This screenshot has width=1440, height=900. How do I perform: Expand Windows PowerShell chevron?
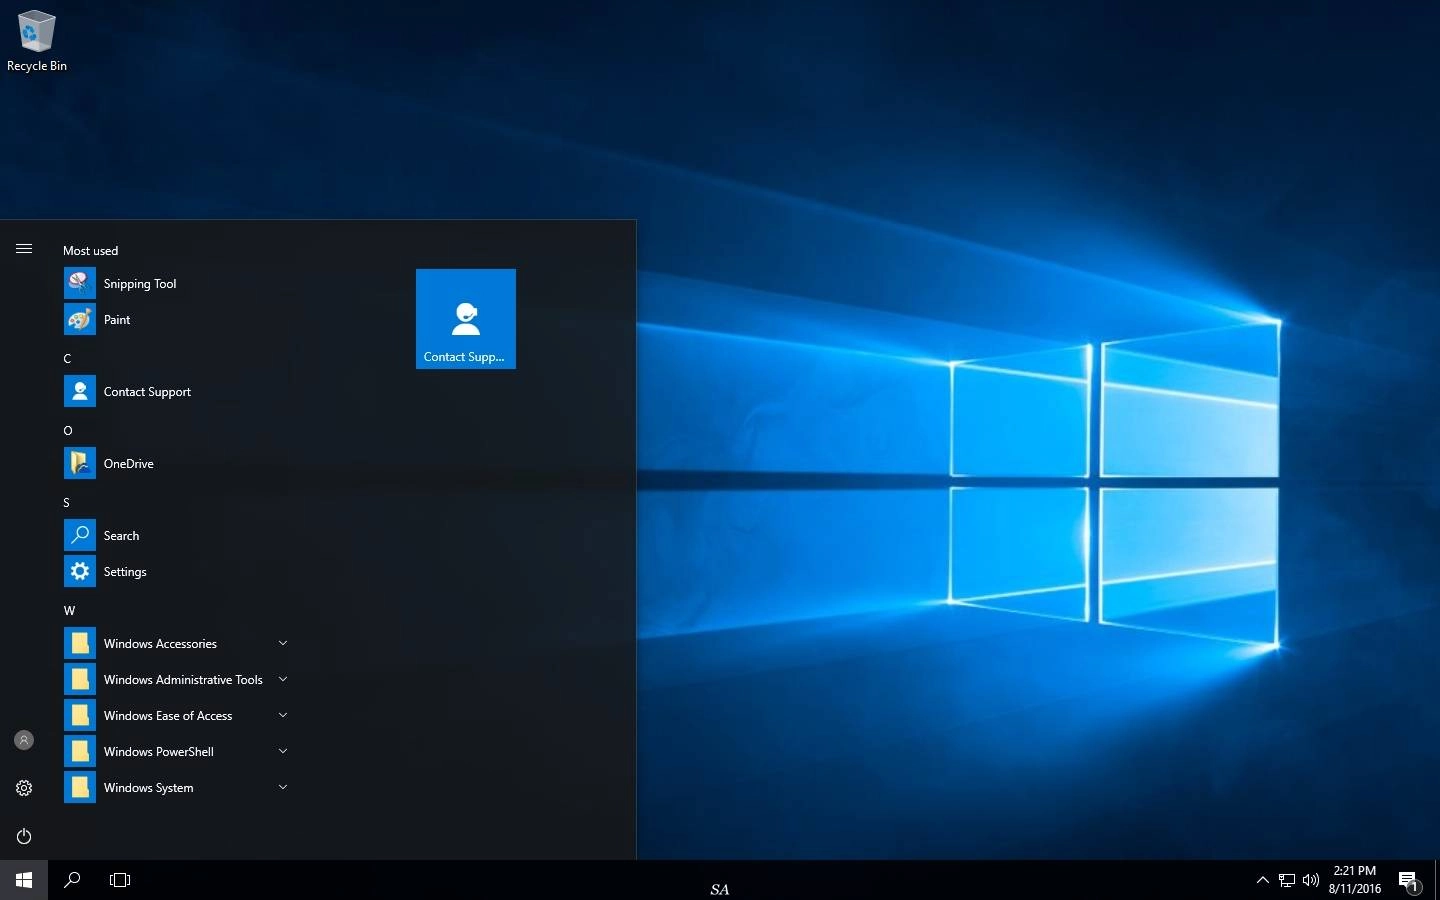[x=283, y=751]
